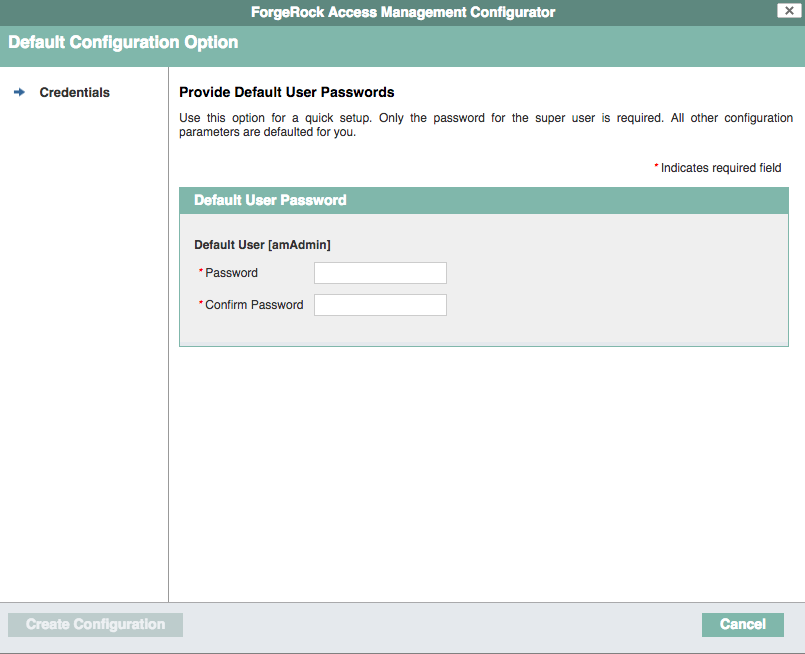
Task: Click the Create Configuration button
Action: pyautogui.click(x=95, y=624)
